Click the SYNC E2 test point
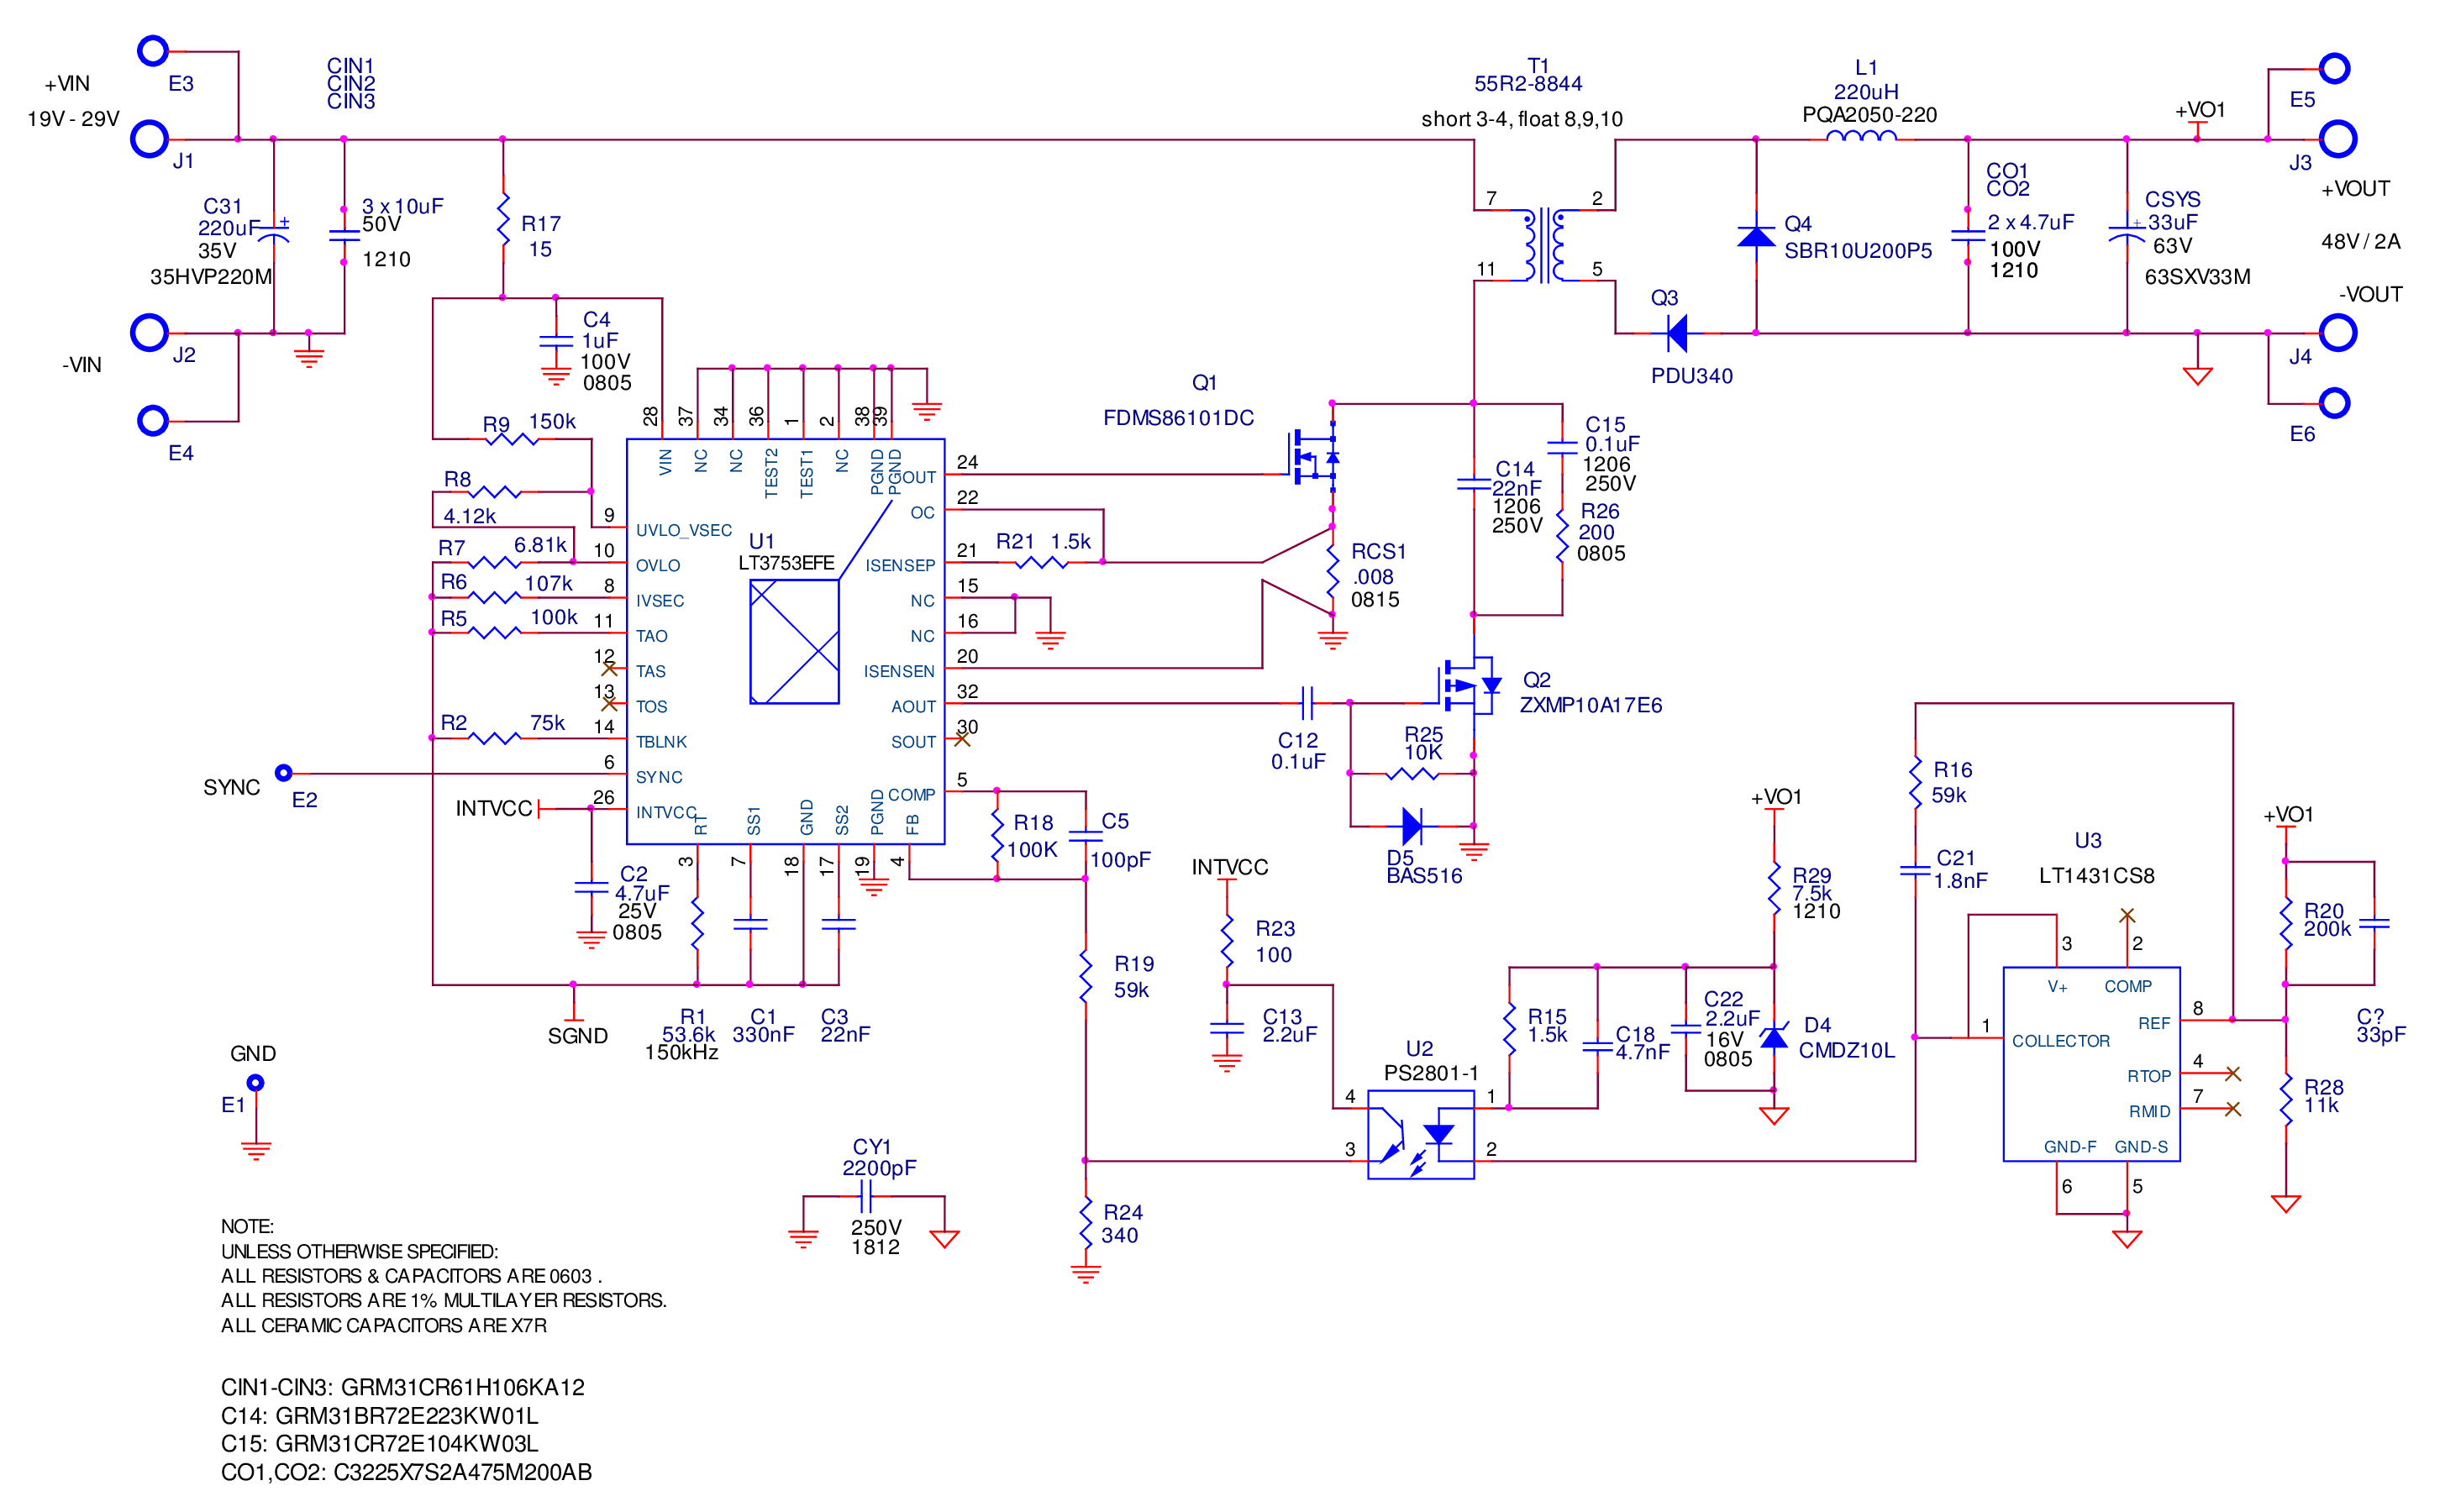 coord(284,773)
